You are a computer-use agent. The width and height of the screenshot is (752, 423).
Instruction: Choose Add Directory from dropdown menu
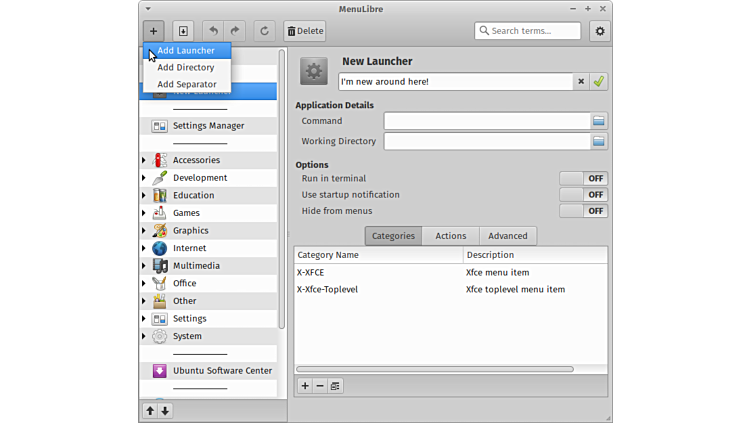186,67
